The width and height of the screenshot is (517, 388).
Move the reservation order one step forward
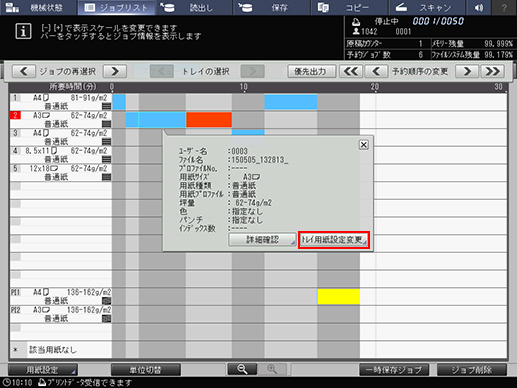point(376,71)
